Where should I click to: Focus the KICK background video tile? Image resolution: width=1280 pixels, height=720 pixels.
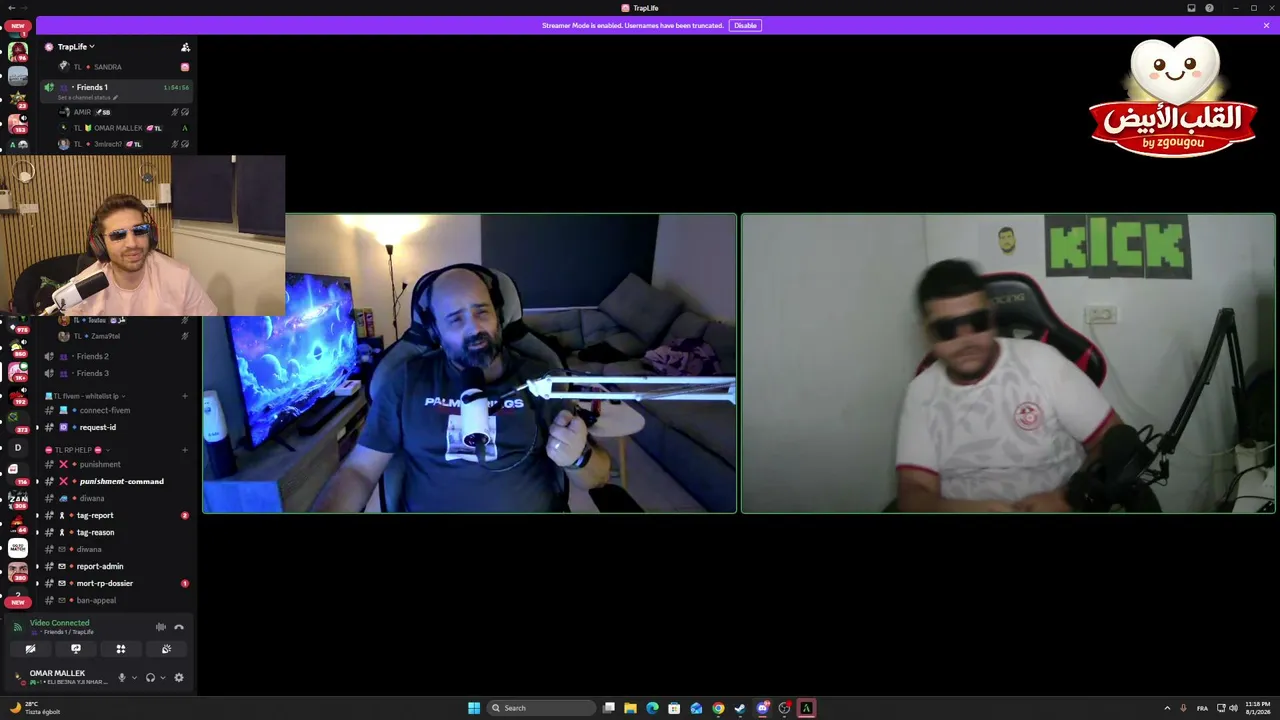tap(1008, 363)
